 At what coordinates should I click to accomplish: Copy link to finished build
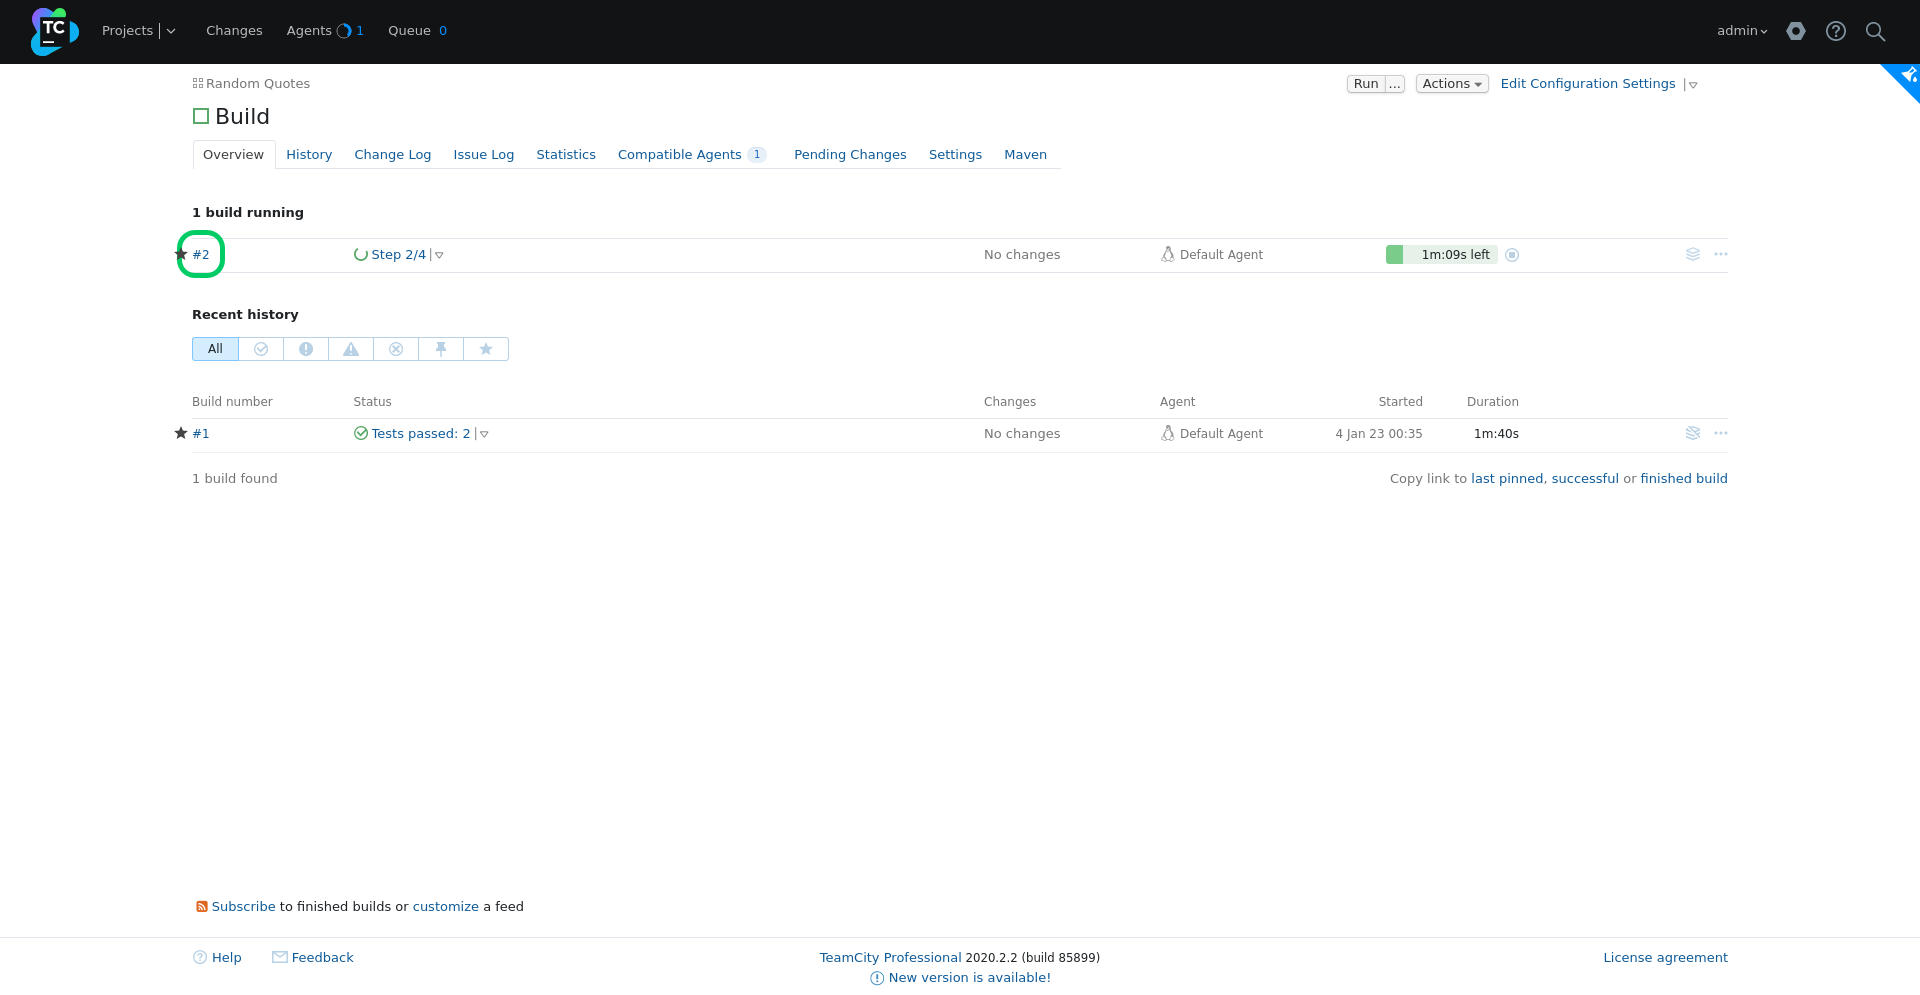click(x=1684, y=478)
